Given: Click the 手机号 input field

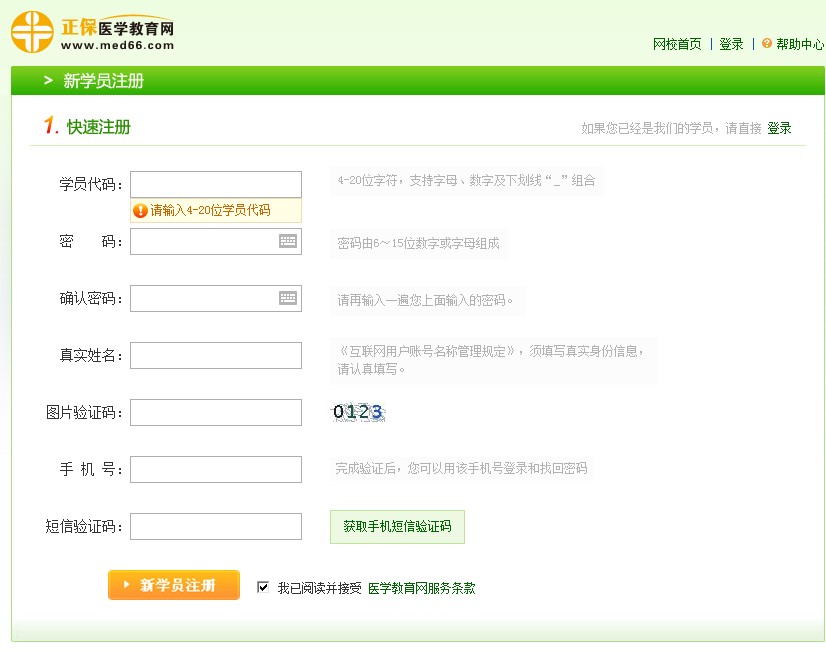Looking at the screenshot, I should coord(215,469).
